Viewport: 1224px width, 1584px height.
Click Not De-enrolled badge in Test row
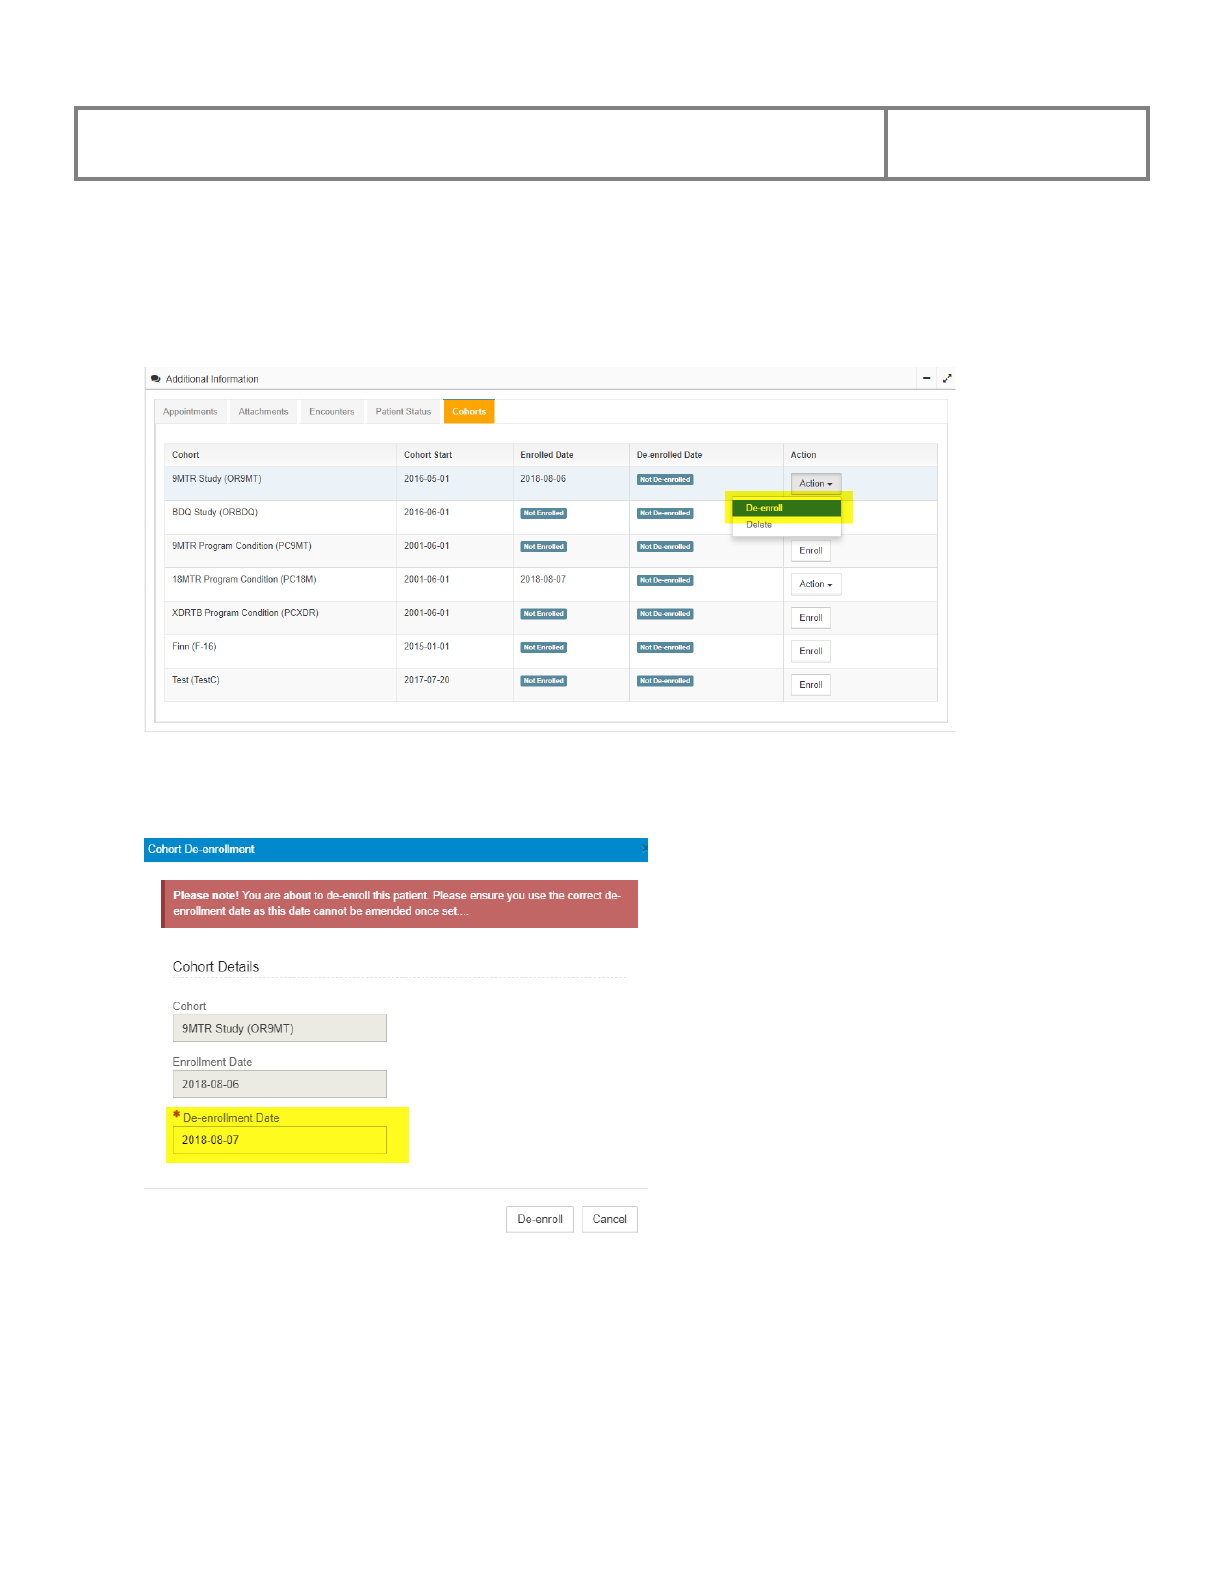665,681
